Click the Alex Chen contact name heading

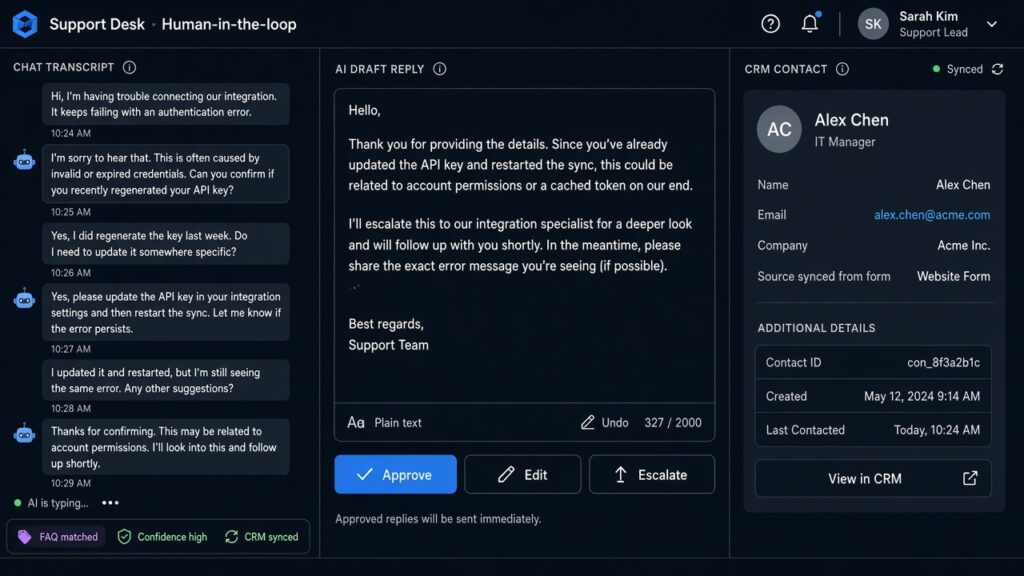click(x=852, y=120)
